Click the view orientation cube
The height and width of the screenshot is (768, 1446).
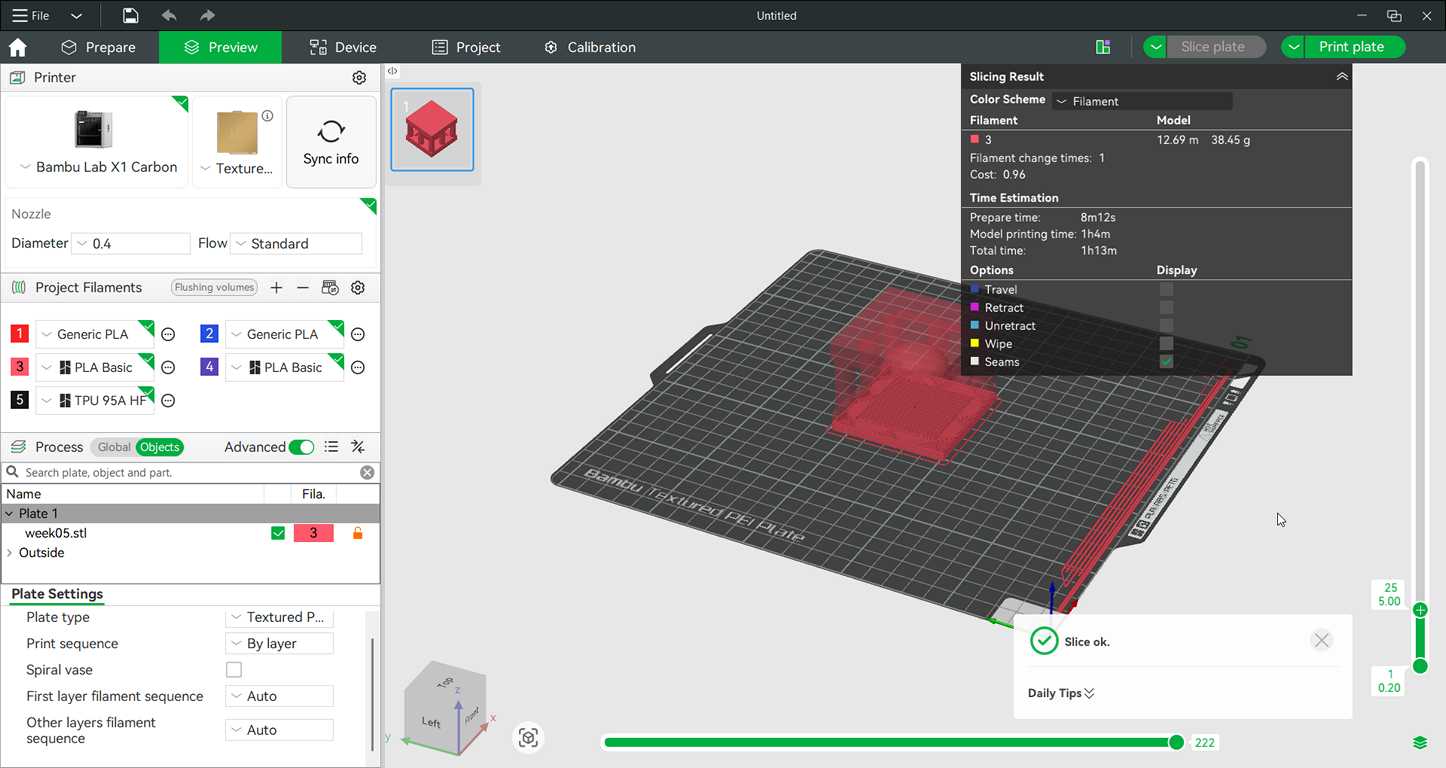446,706
